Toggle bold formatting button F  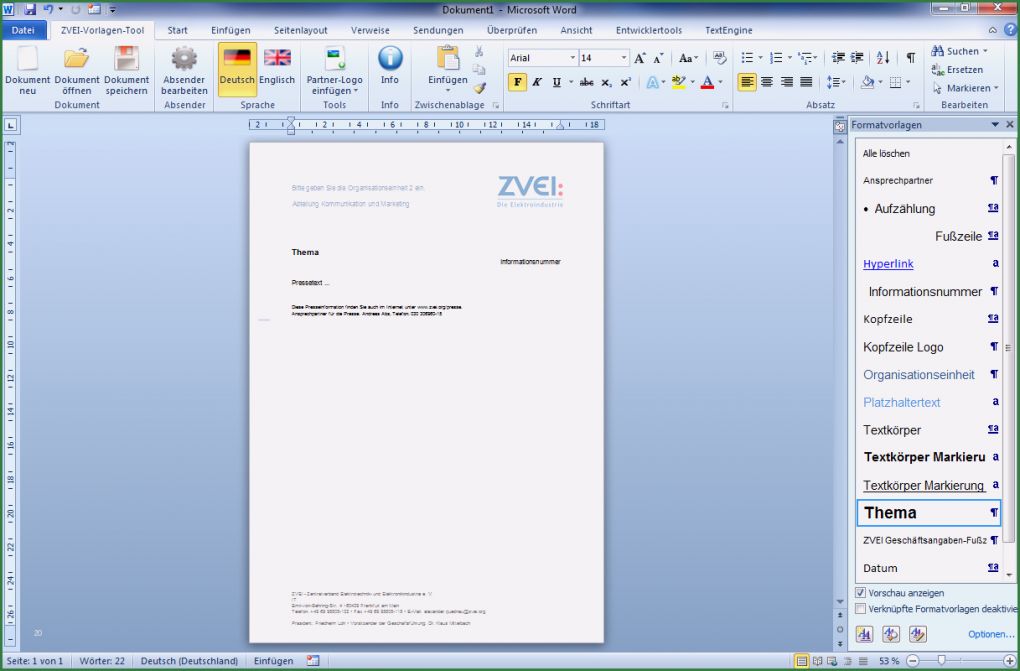pos(517,82)
